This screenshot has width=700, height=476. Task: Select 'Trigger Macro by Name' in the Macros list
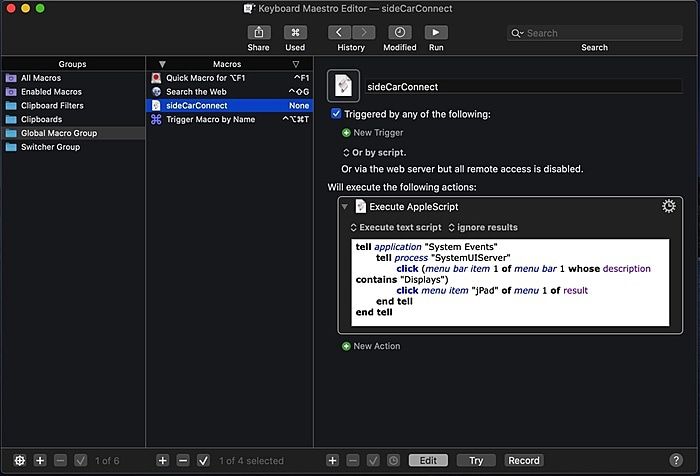click(210, 119)
